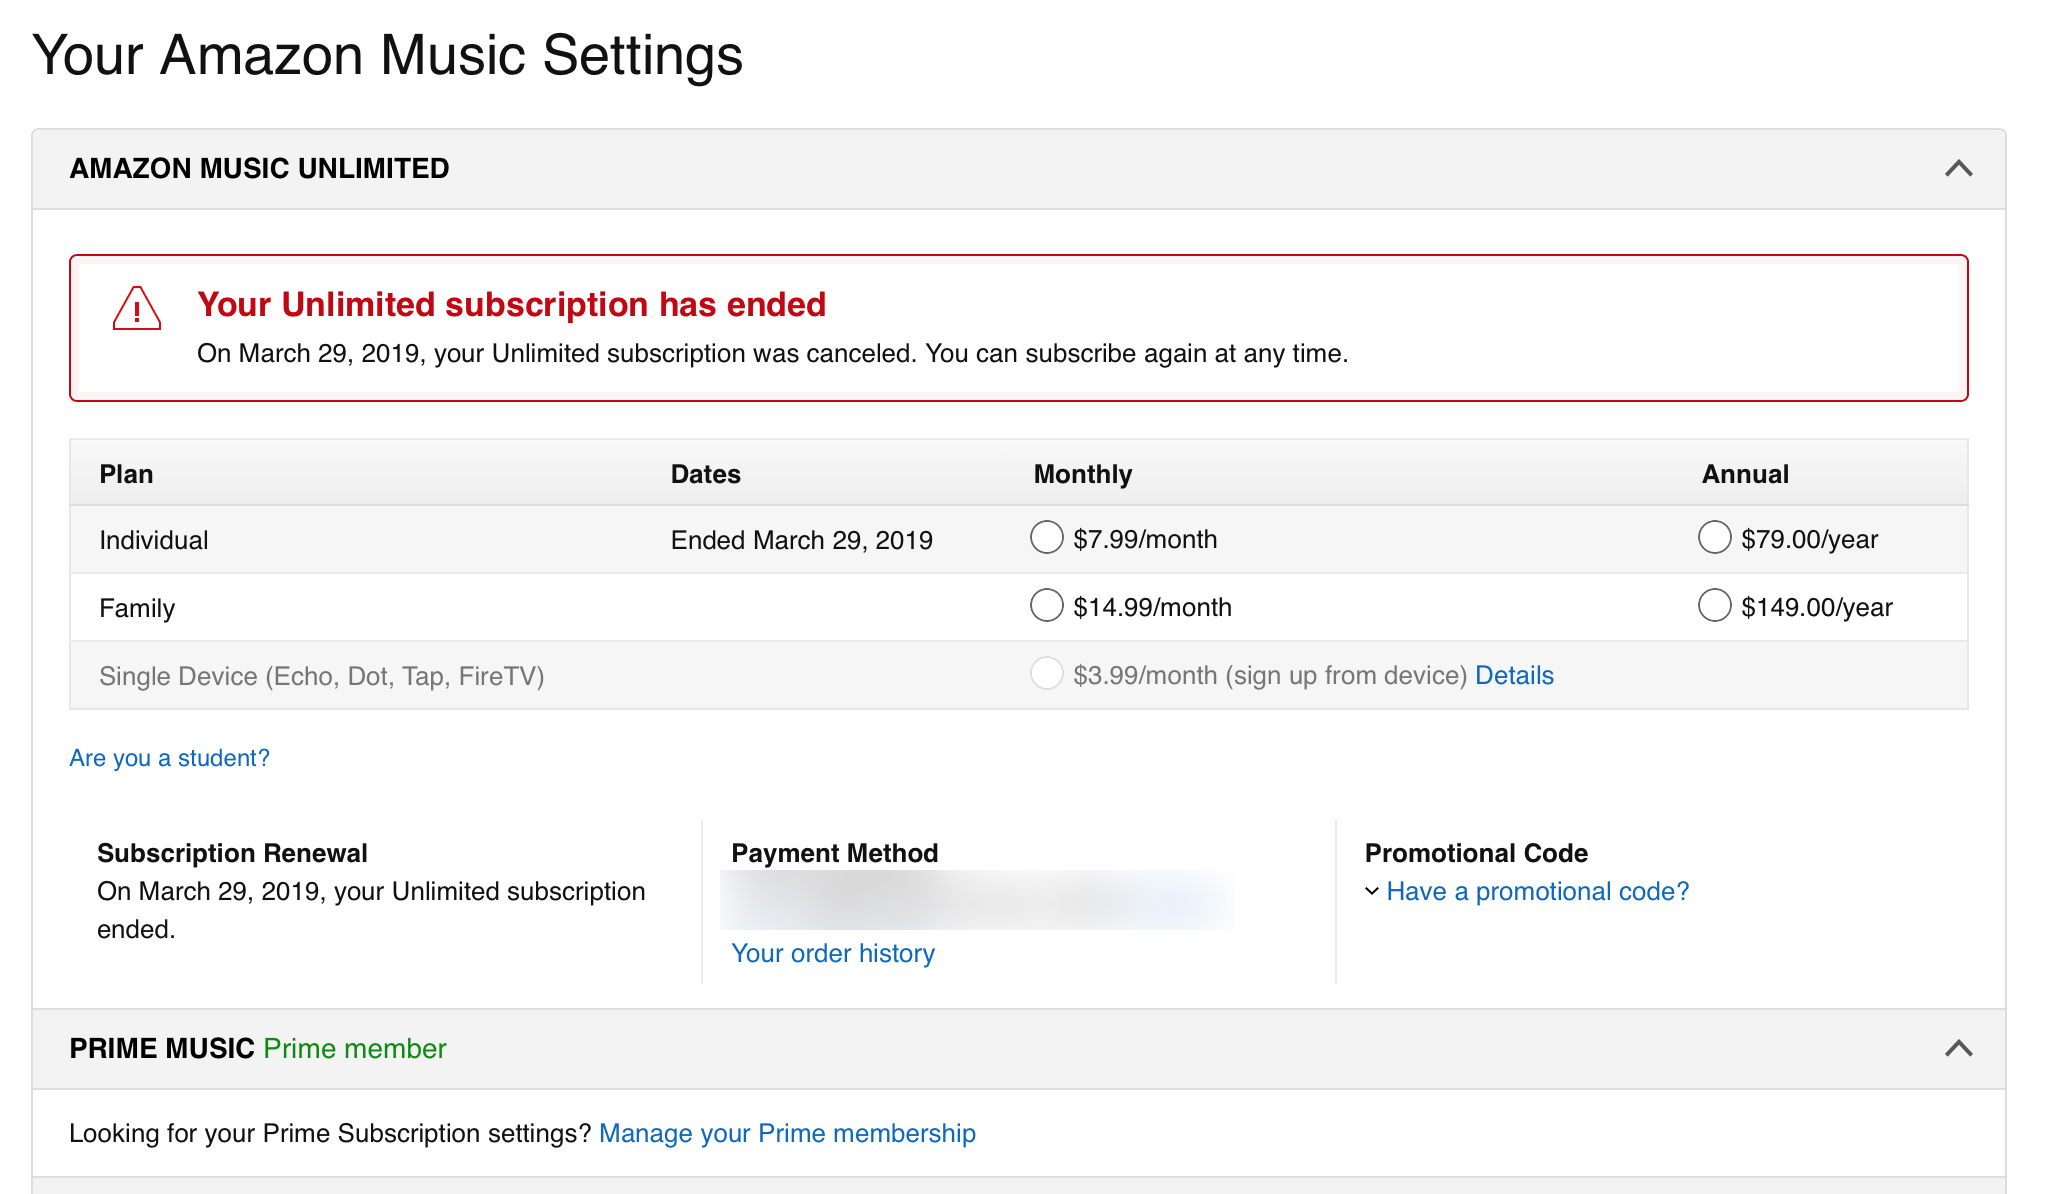This screenshot has height=1194, width=2048.
Task: Click 'Are you a student?' link
Action: pos(169,758)
